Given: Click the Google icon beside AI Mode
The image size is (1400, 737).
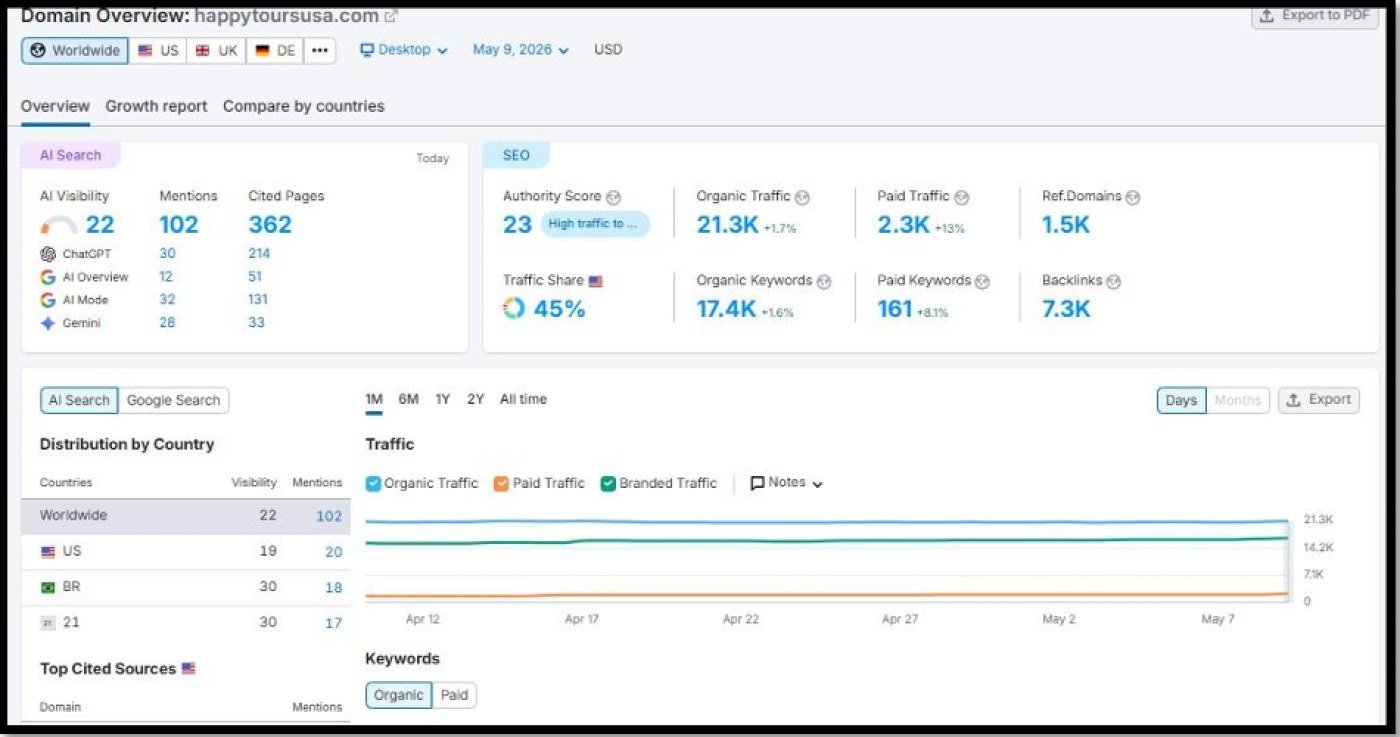Looking at the screenshot, I should click(48, 300).
